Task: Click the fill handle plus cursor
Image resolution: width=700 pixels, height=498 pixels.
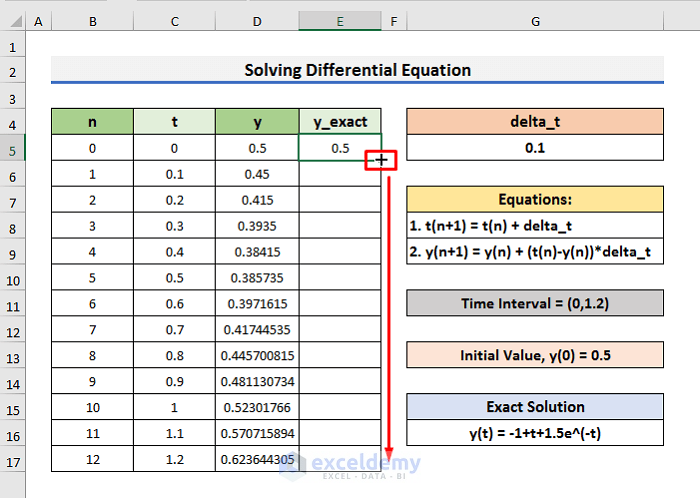Action: pos(381,160)
